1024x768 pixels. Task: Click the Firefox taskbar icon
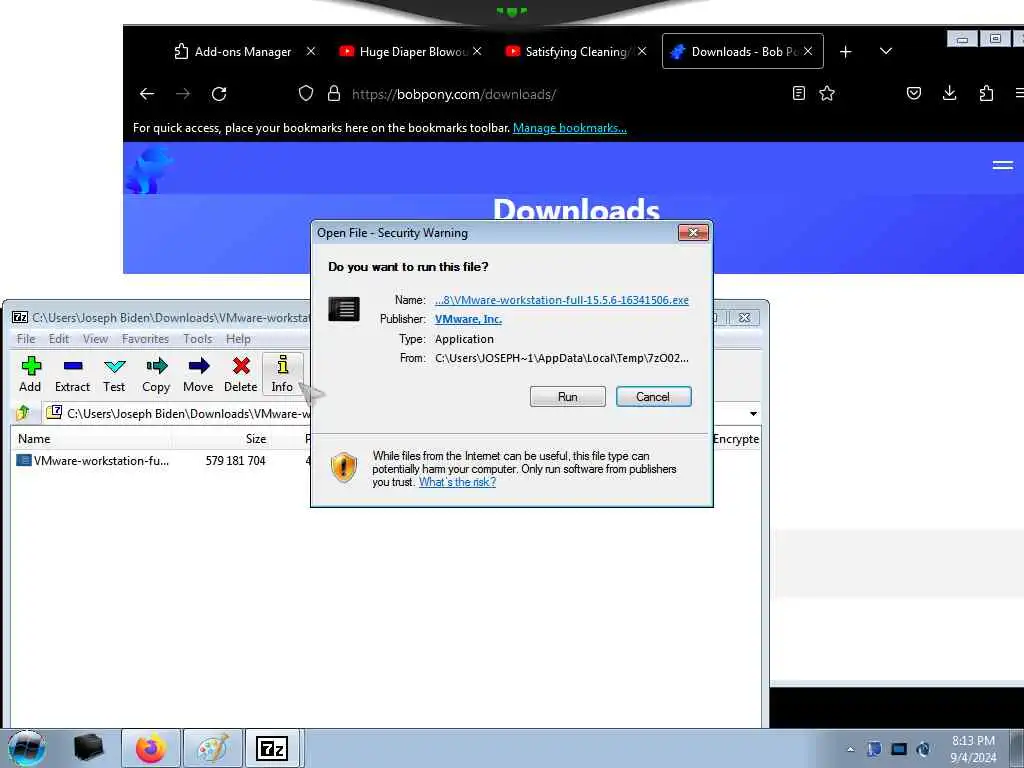point(150,748)
